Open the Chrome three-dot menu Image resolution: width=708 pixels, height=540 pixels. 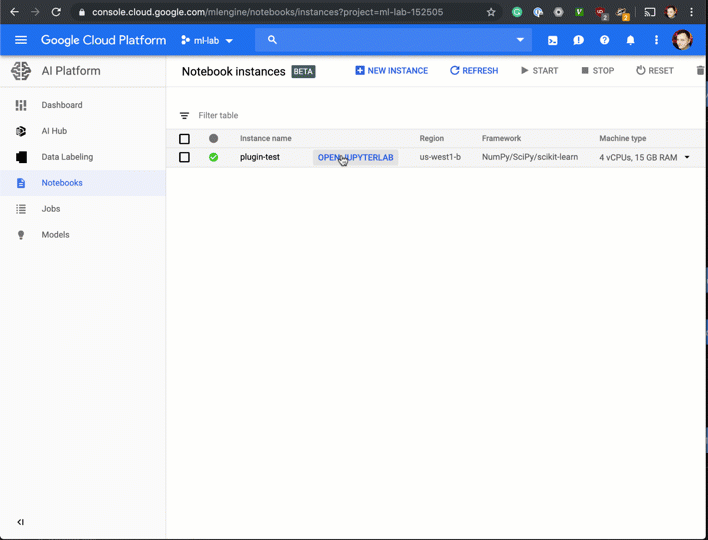[x=691, y=12]
